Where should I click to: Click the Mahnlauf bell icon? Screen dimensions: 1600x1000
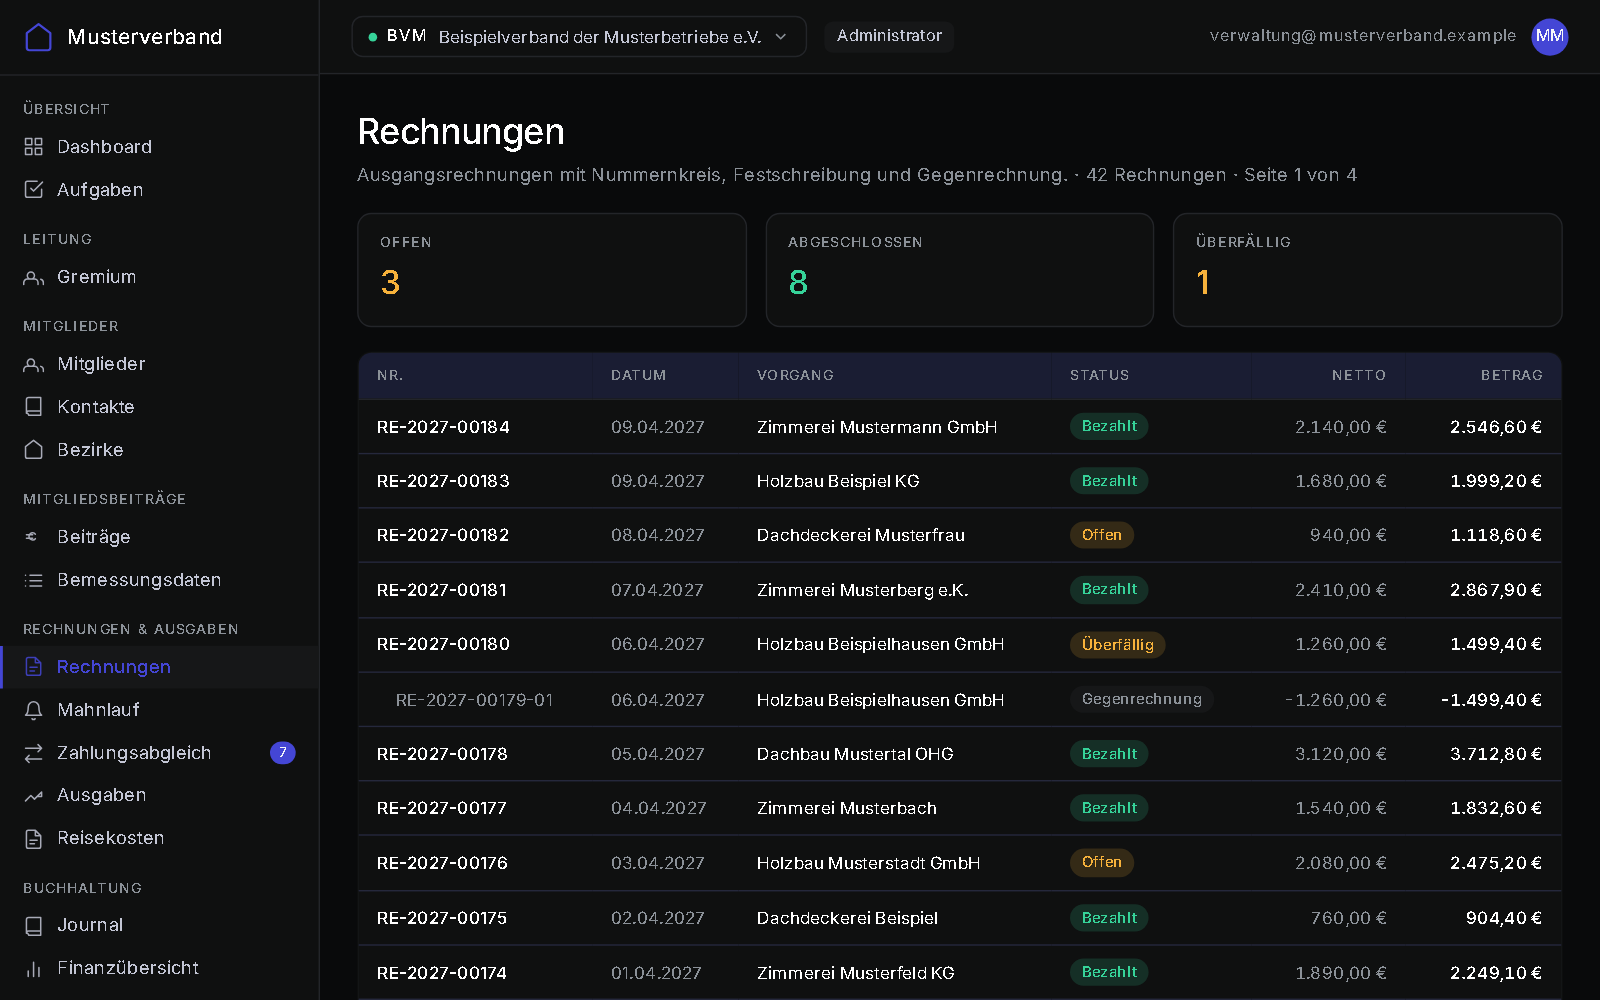tap(34, 710)
